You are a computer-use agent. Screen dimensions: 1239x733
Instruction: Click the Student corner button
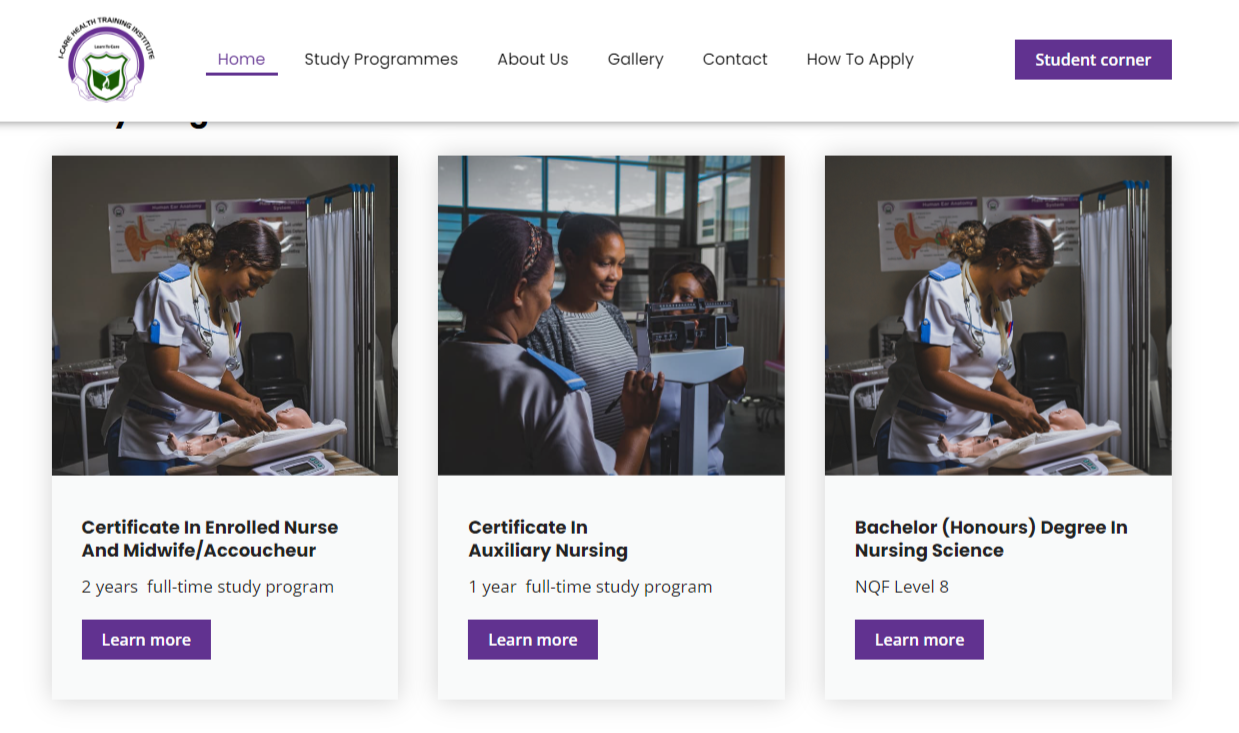pyautogui.click(x=1092, y=59)
